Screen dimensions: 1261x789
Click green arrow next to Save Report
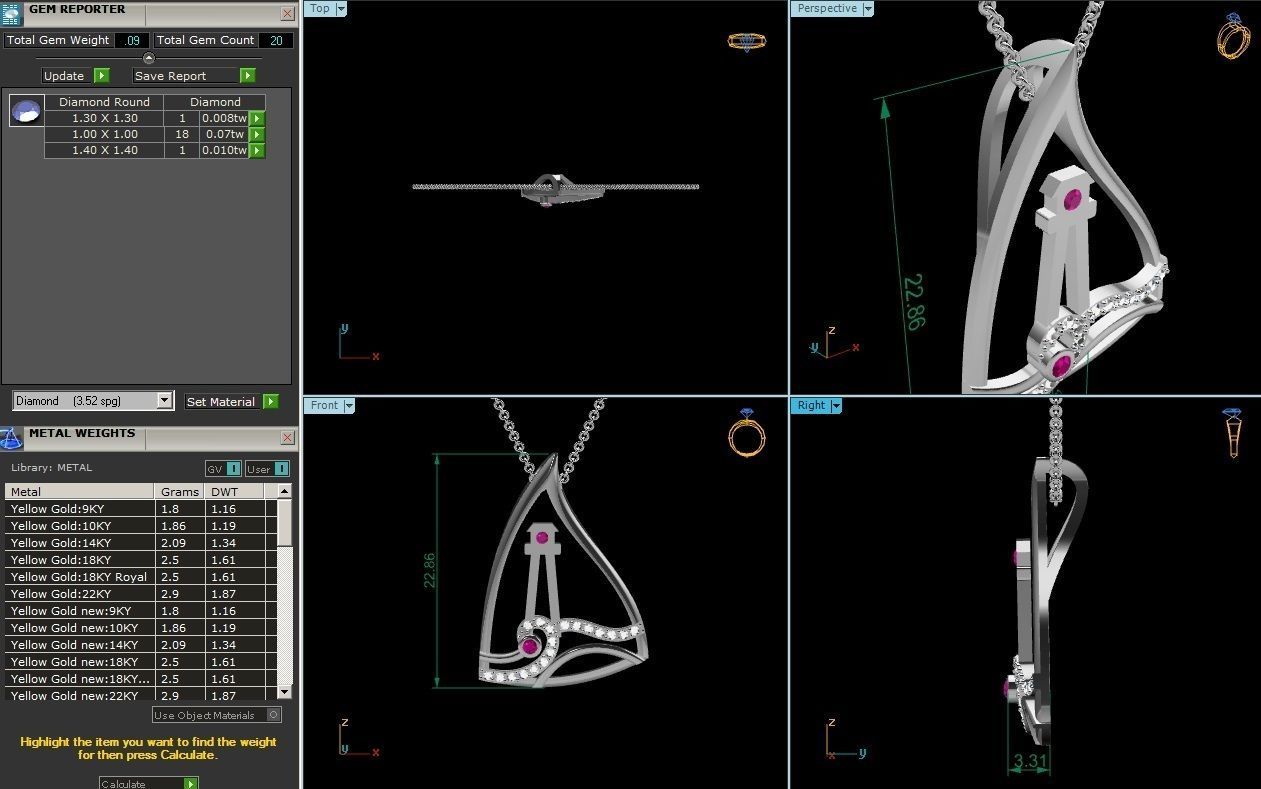(x=247, y=76)
